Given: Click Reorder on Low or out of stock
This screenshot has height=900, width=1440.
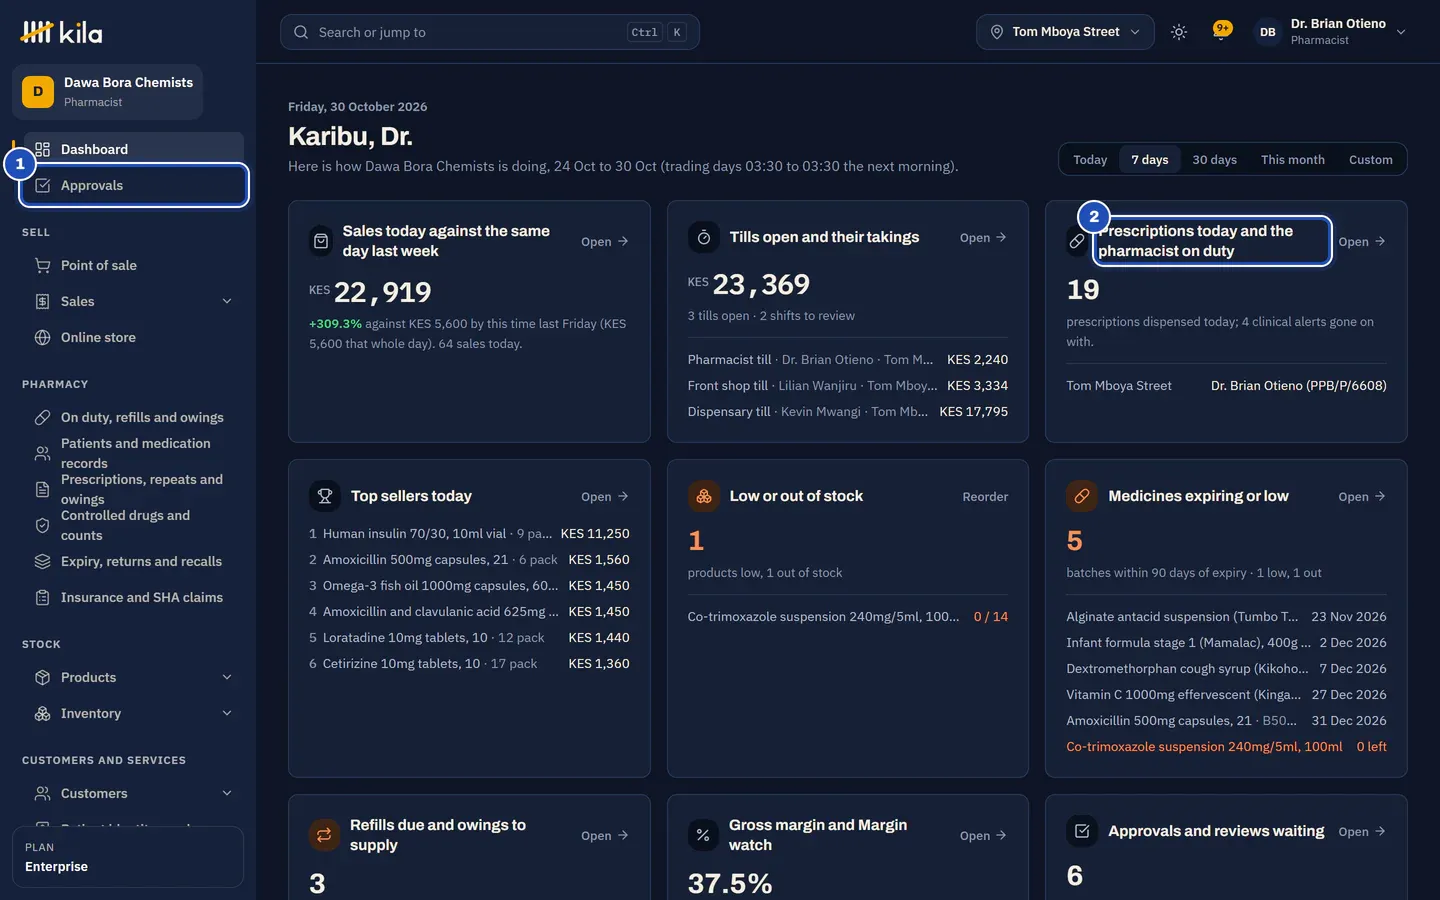Looking at the screenshot, I should 985,496.
